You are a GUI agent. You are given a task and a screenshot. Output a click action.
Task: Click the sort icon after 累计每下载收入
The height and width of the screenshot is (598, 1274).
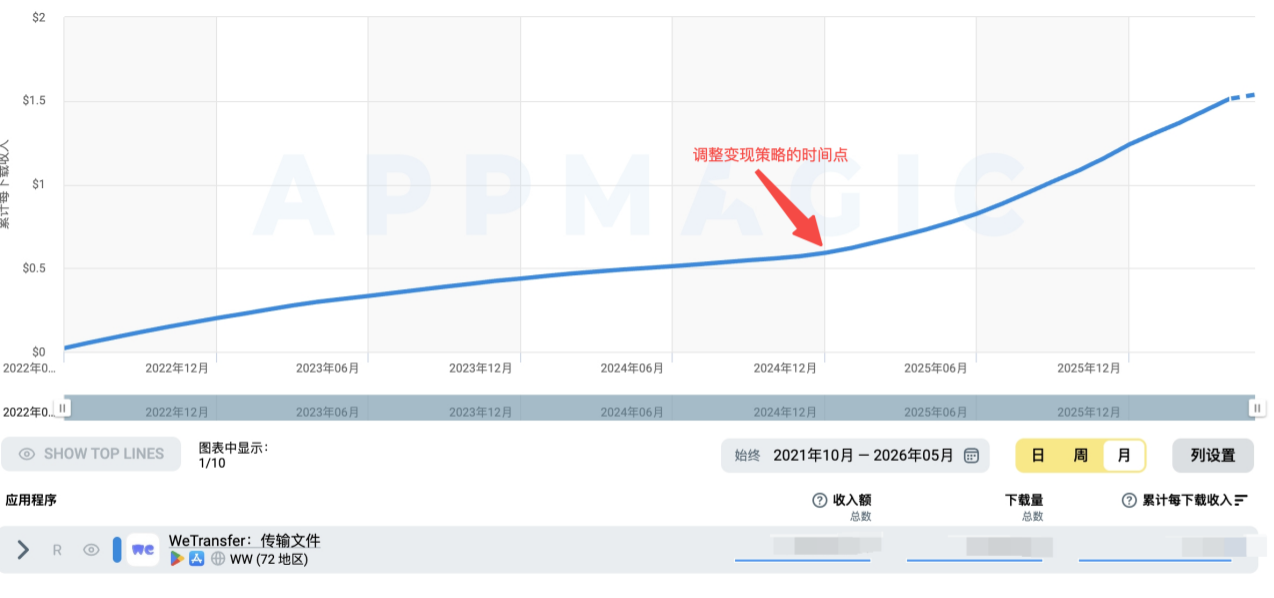pyautogui.click(x=1242, y=500)
